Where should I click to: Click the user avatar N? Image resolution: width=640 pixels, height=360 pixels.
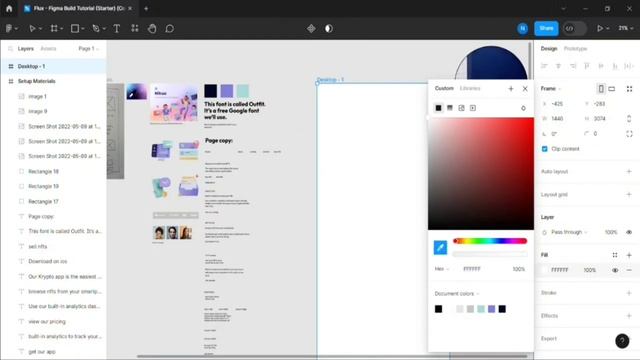click(522, 29)
